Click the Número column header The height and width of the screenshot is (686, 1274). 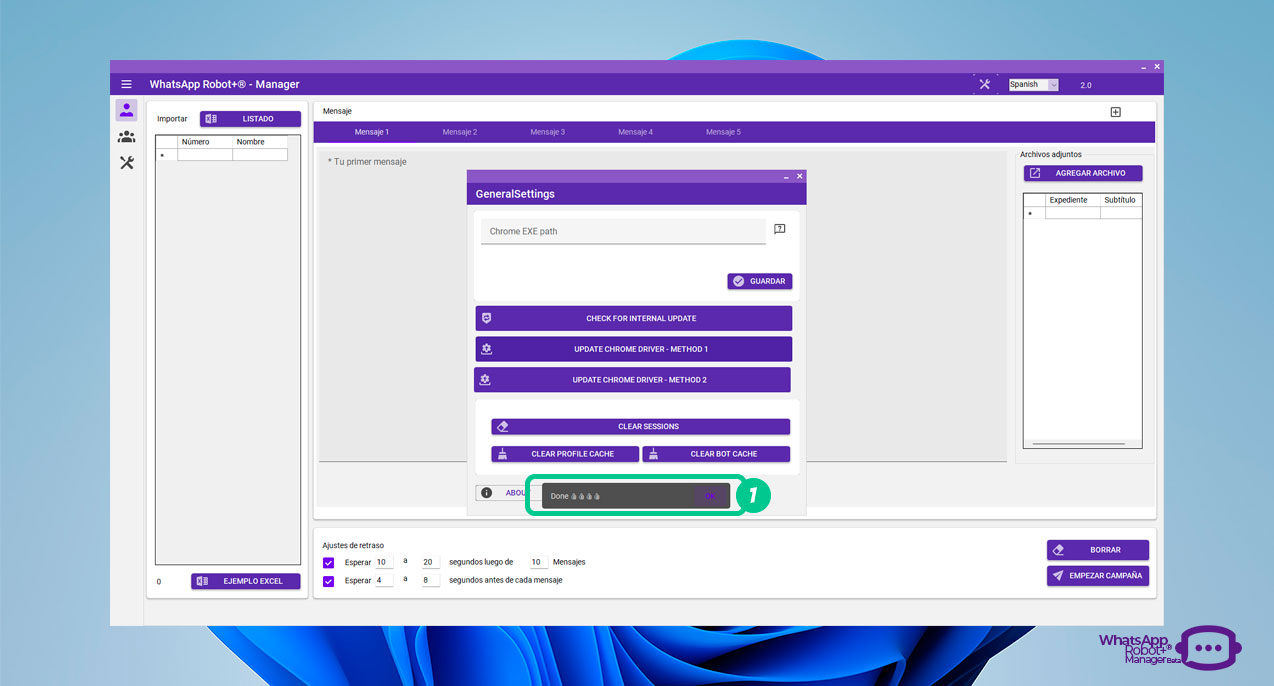coord(205,142)
